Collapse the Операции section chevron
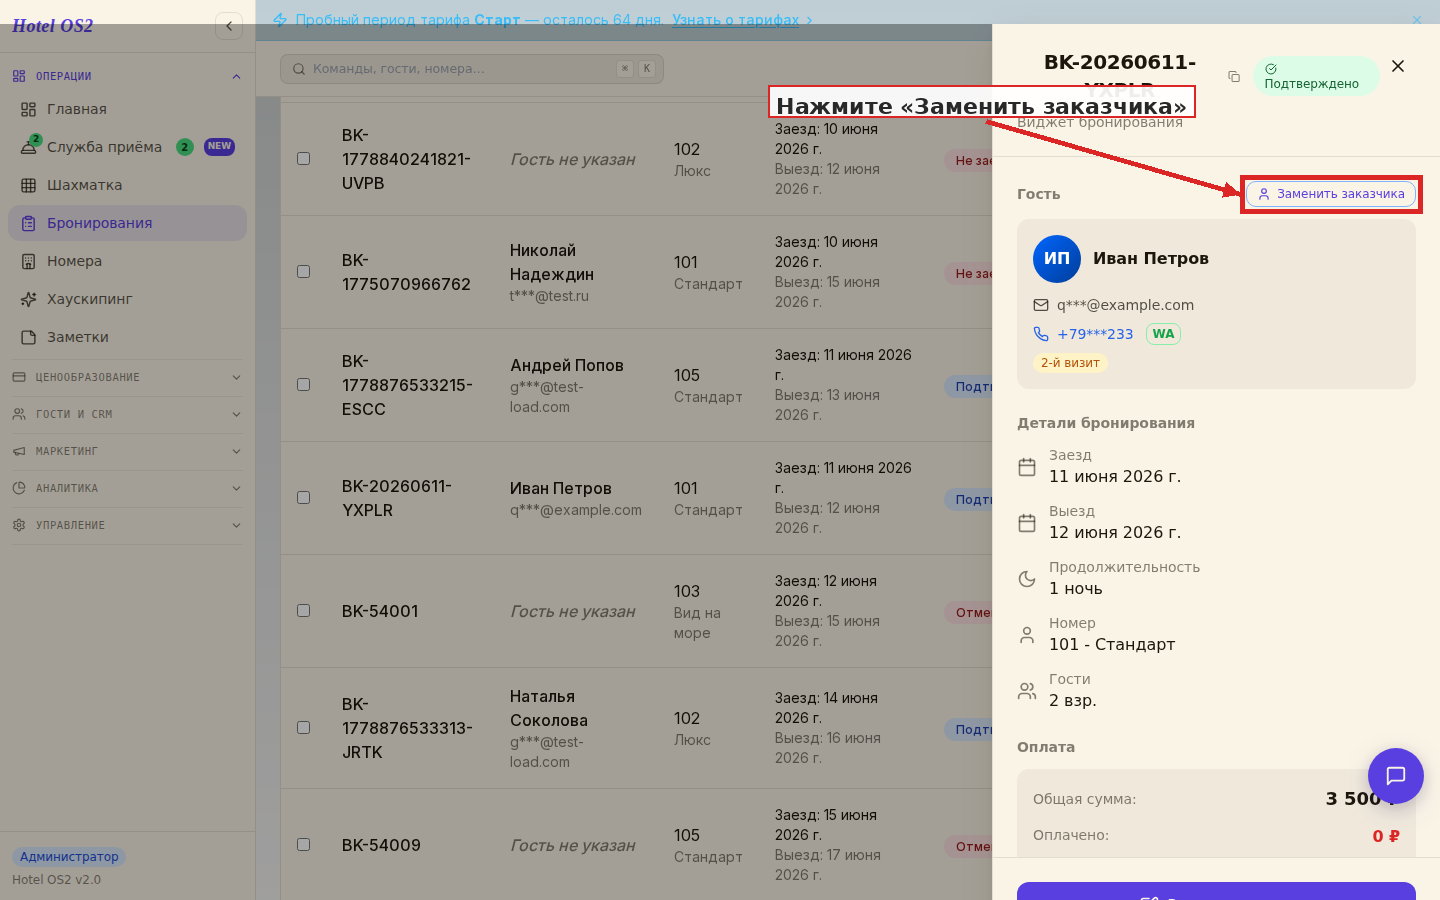Image resolution: width=1440 pixels, height=900 pixels. [236, 76]
